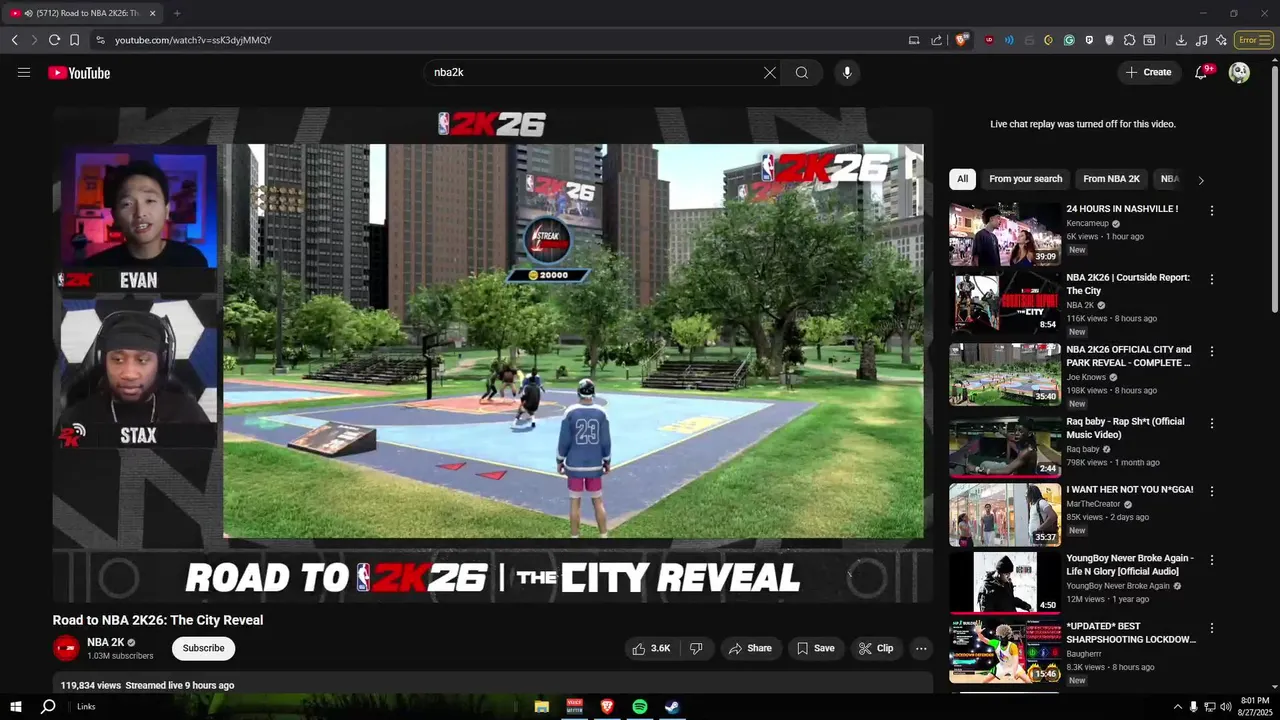Select the All filter chip
The width and height of the screenshot is (1280, 720).
tap(962, 179)
